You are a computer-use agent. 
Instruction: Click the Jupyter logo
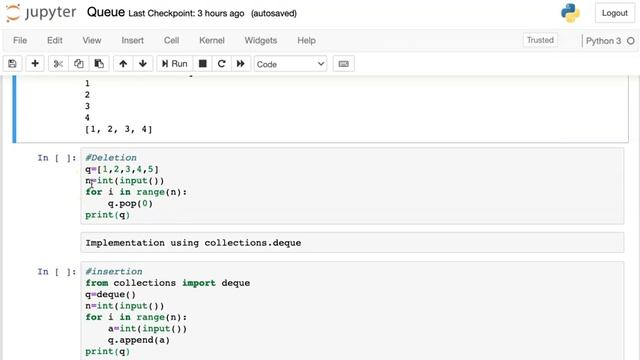coord(41,13)
